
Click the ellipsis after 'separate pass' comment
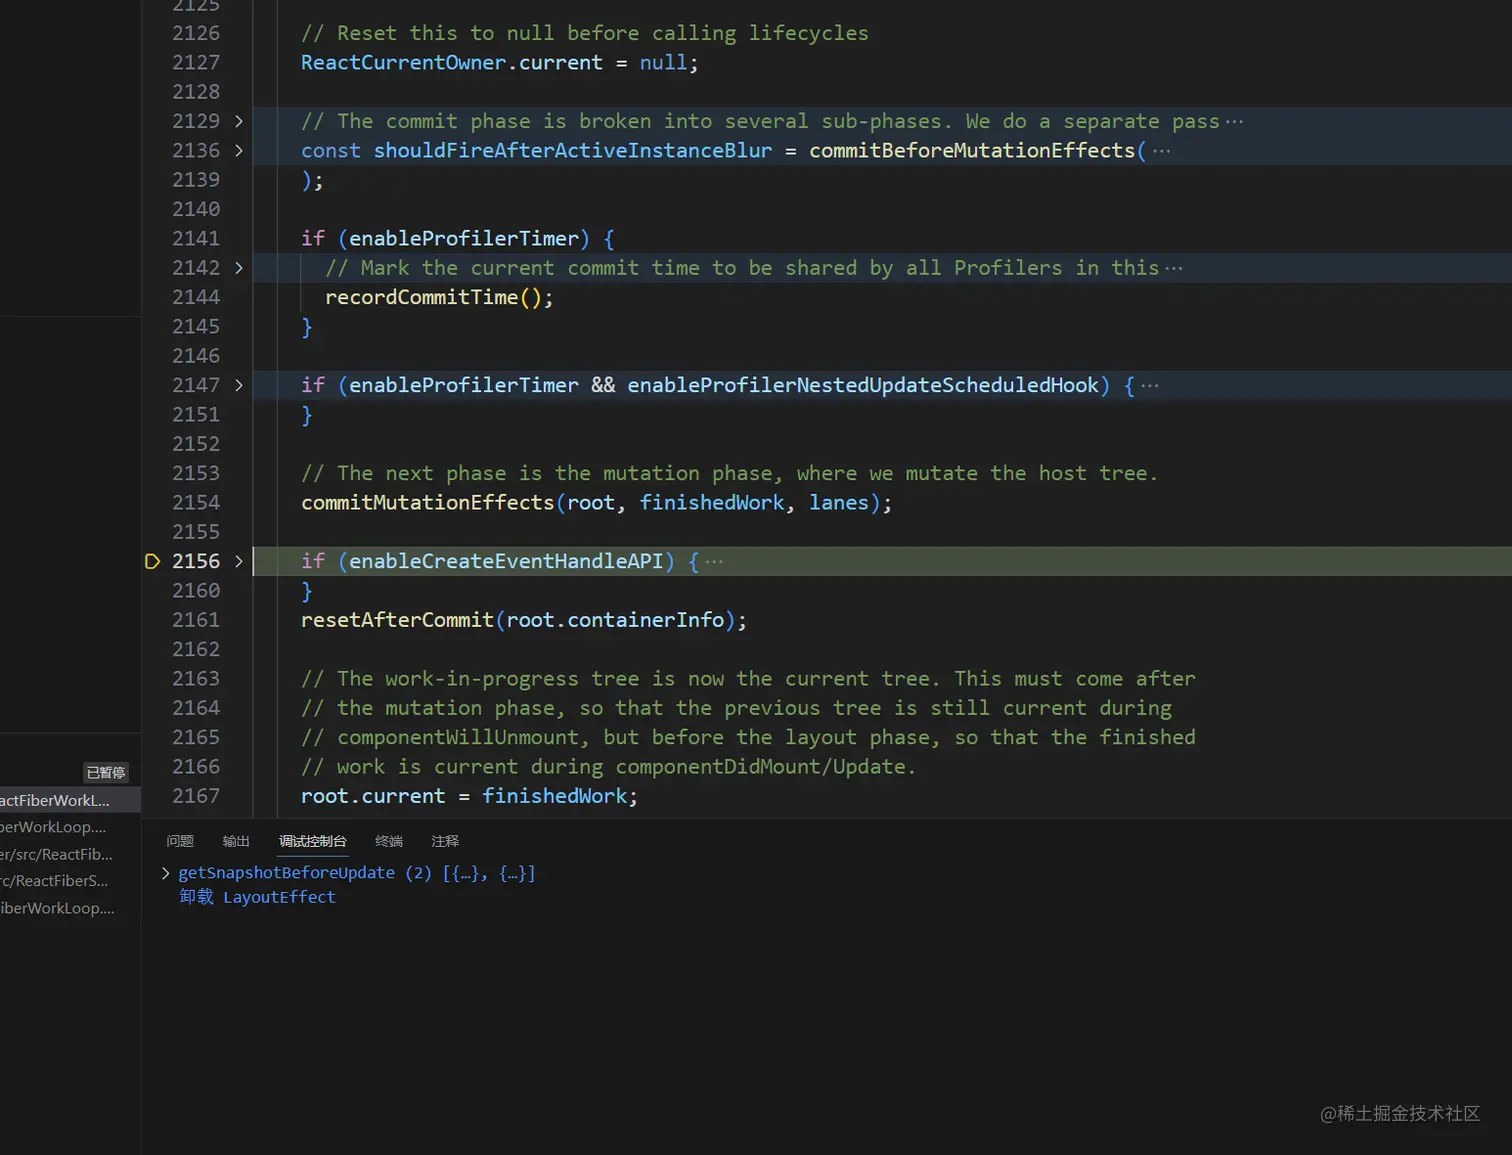tap(1234, 121)
